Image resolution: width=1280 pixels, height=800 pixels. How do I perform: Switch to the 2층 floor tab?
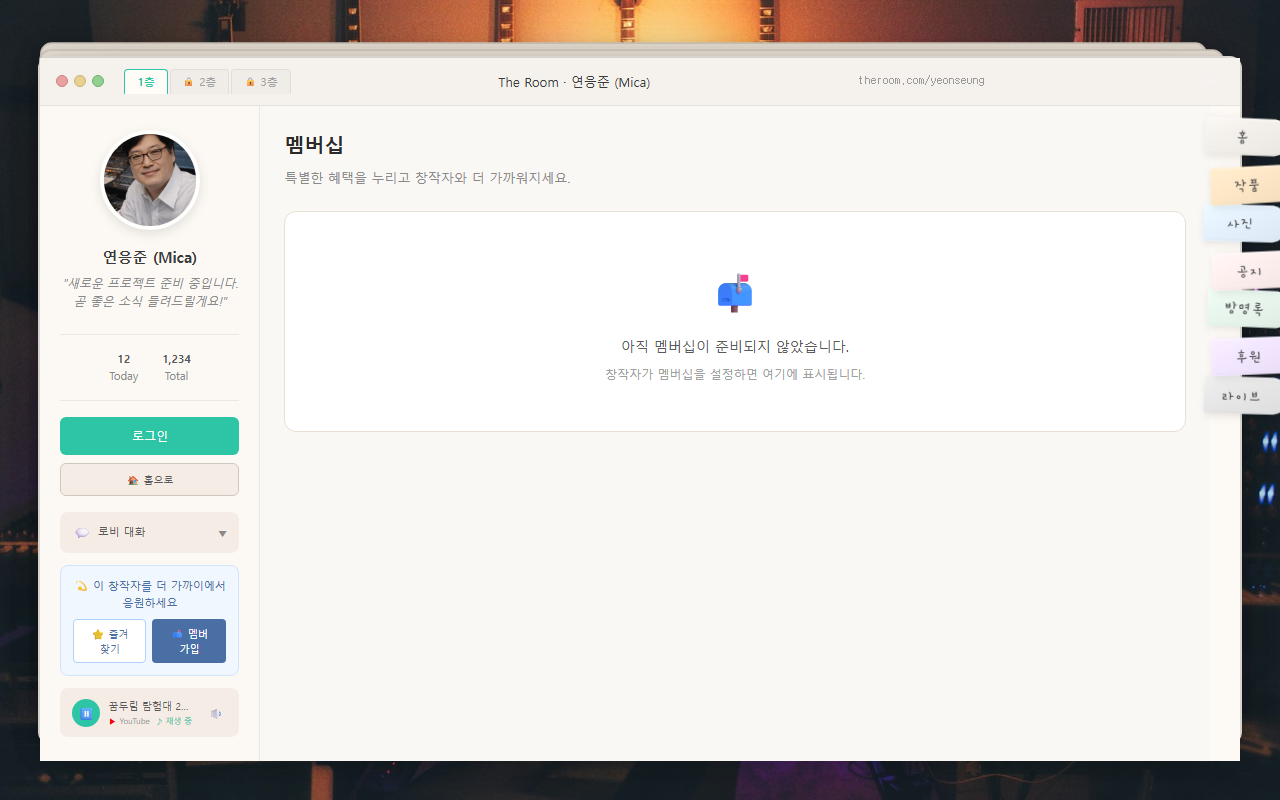(x=200, y=82)
